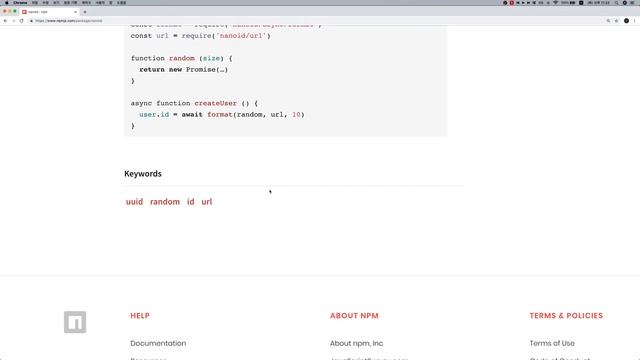Click the Keywords heading

coord(143,174)
